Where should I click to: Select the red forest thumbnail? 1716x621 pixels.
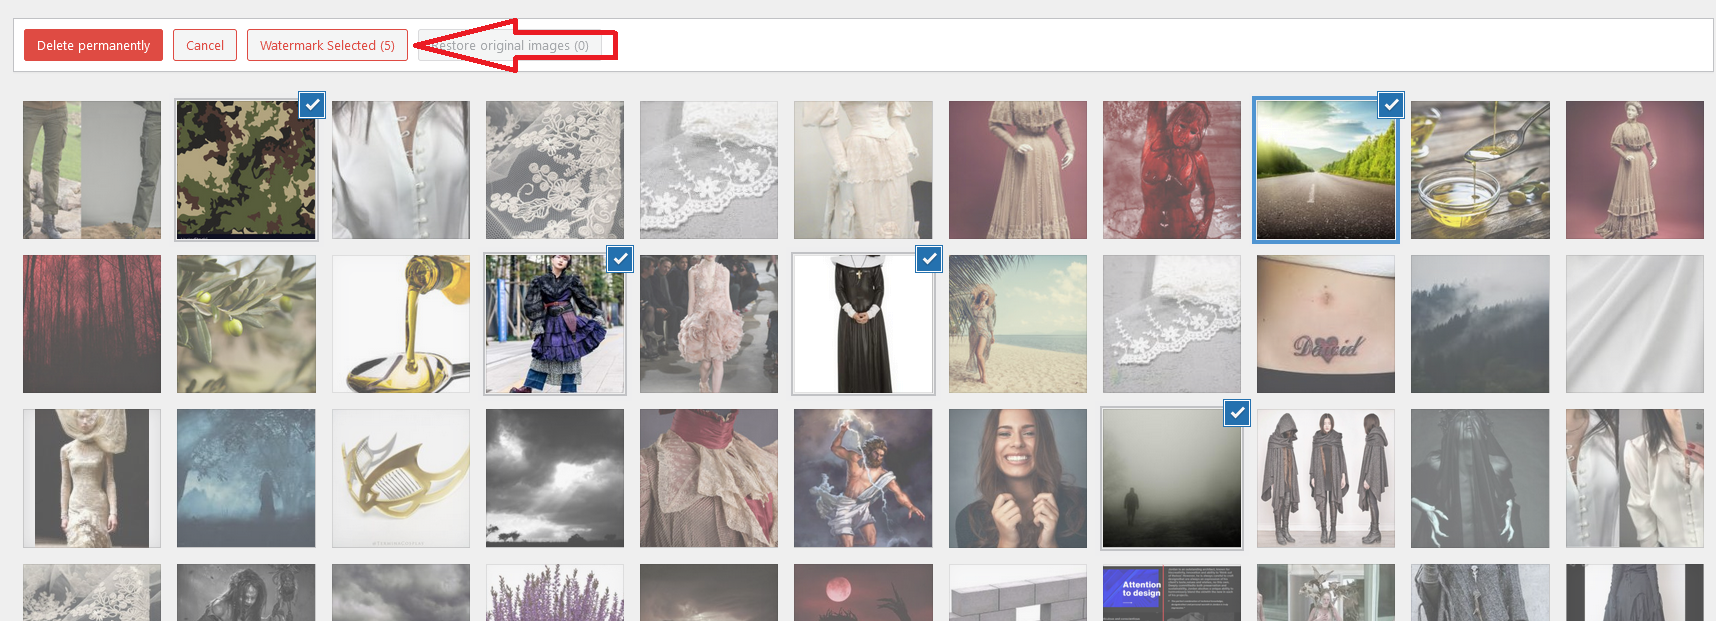[92, 324]
